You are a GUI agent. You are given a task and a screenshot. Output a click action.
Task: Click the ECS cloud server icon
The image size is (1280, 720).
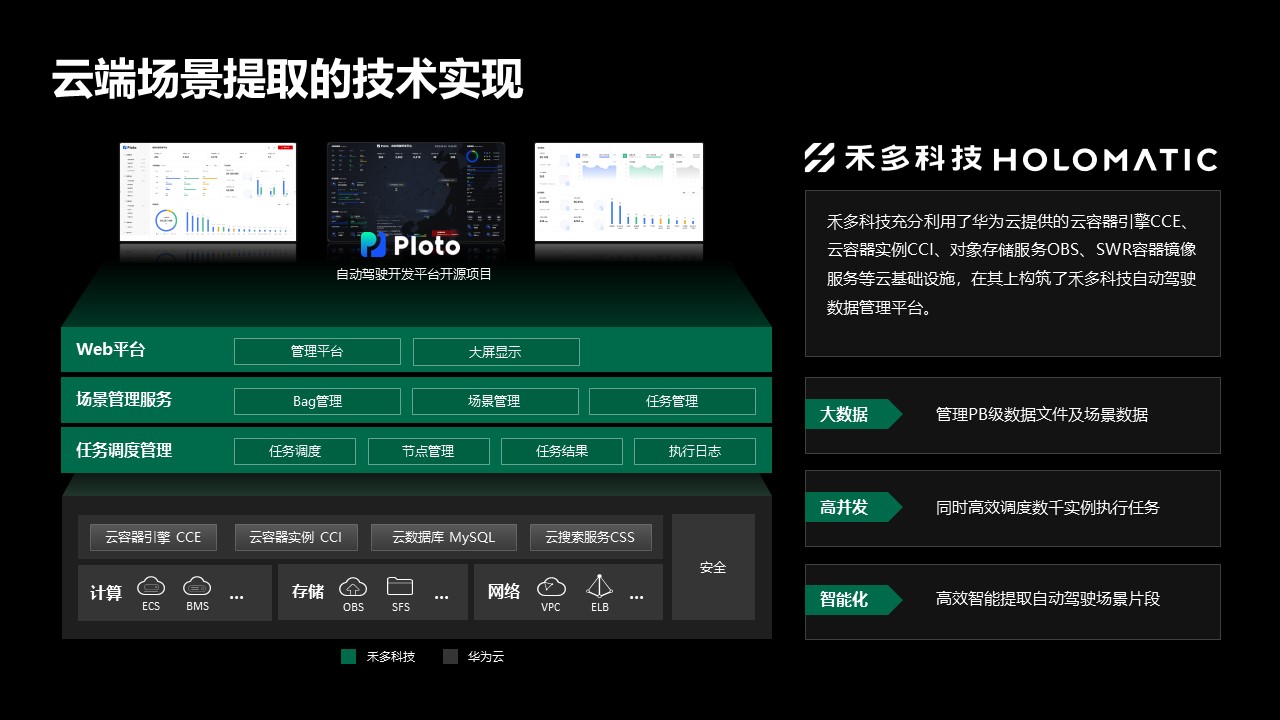click(x=151, y=586)
